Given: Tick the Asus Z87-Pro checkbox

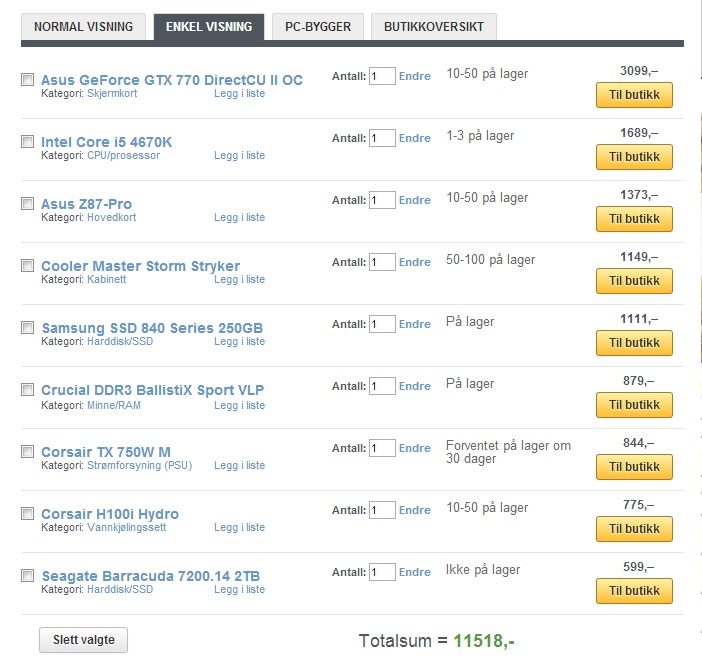Looking at the screenshot, I should coord(28,204).
